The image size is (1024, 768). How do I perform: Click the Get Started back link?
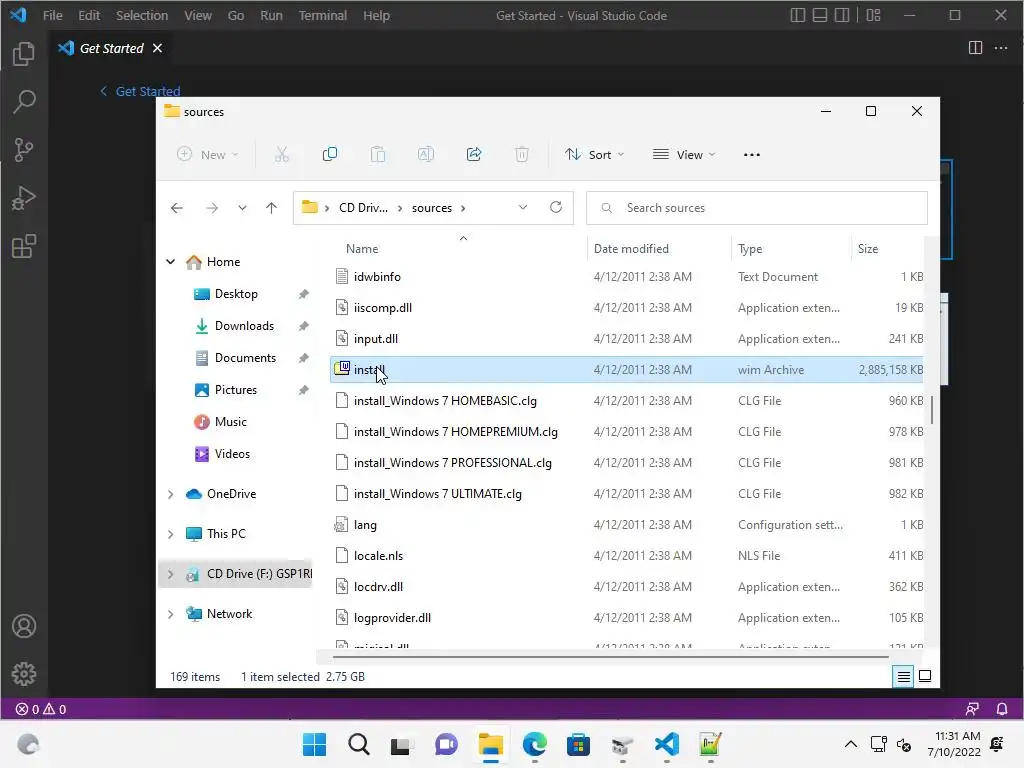click(140, 91)
